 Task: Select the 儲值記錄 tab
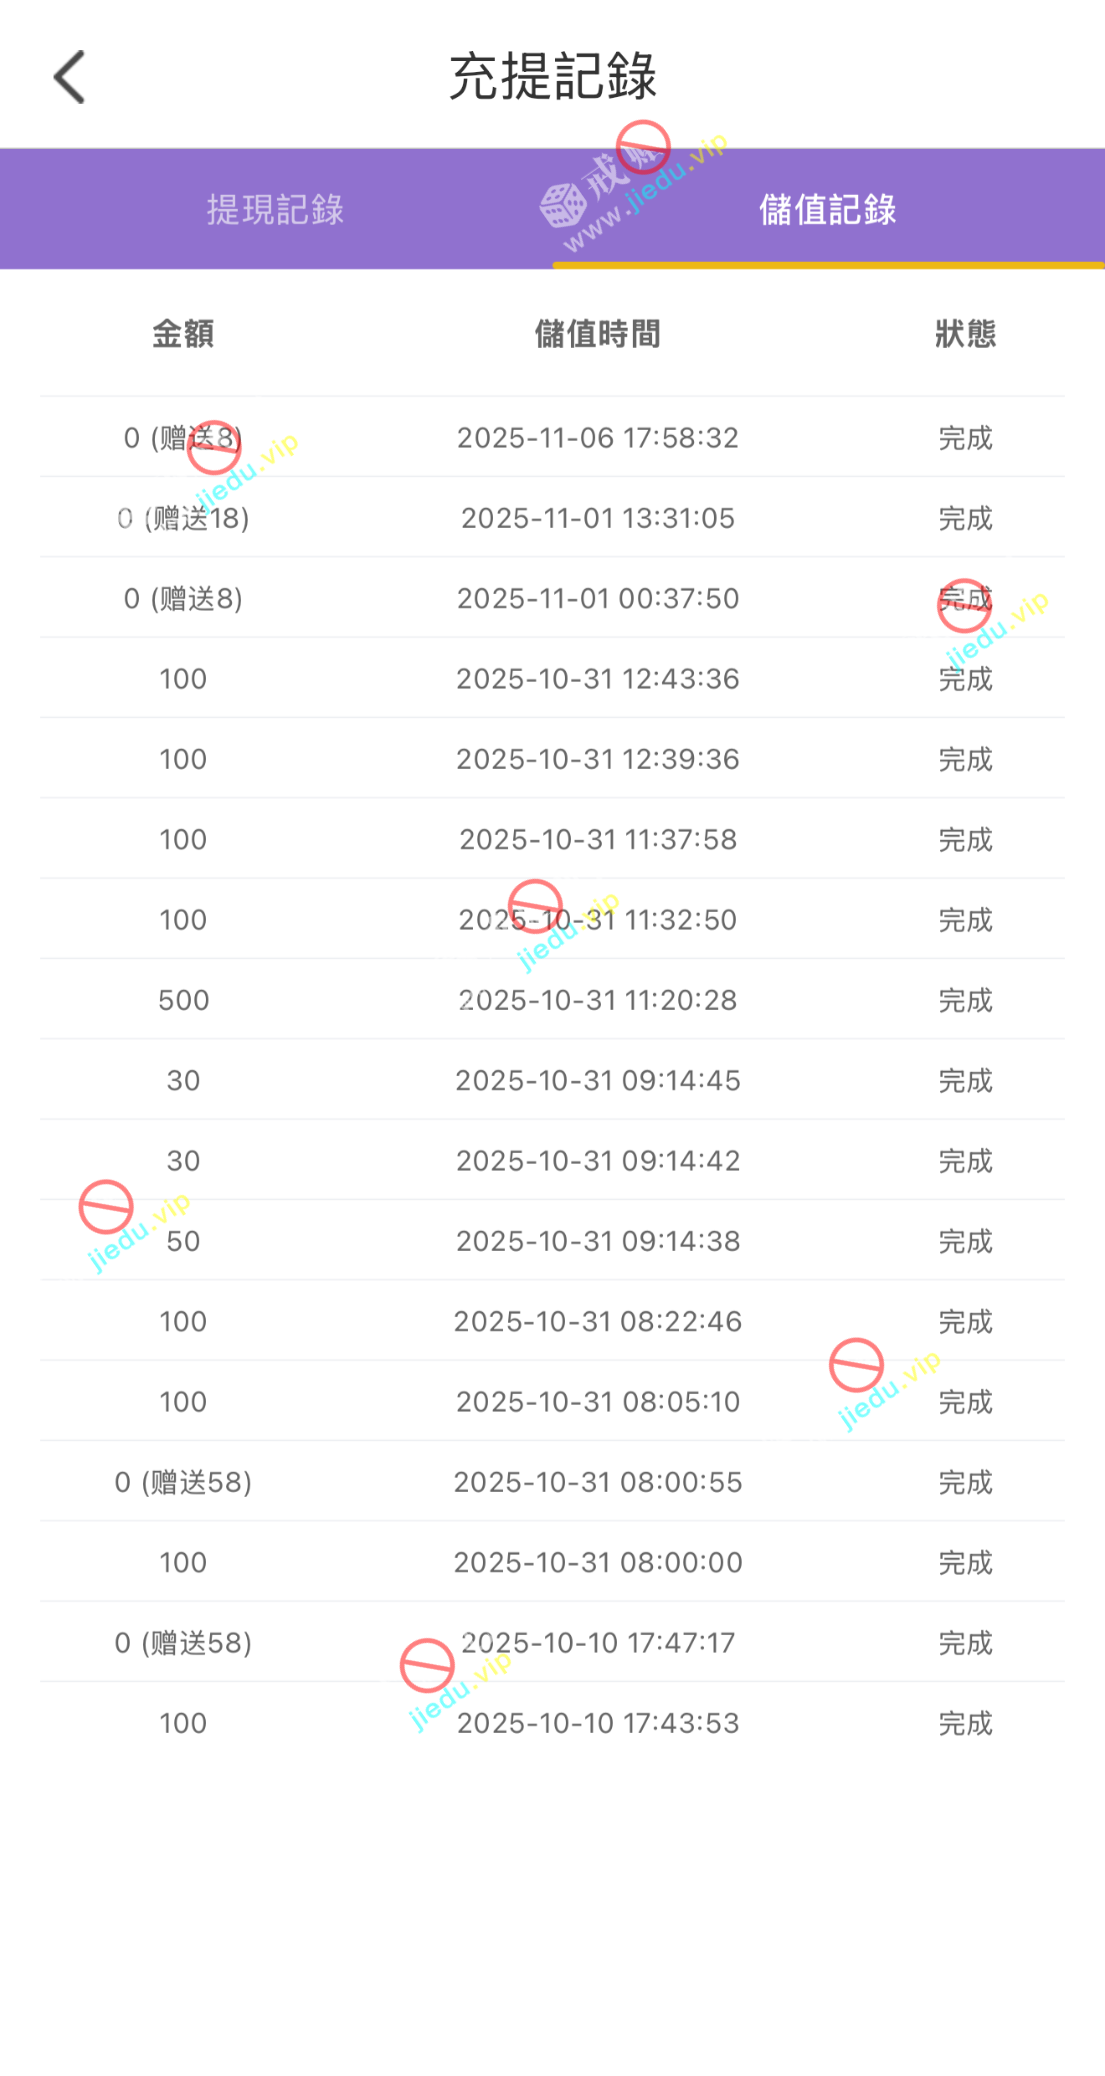pyautogui.click(x=827, y=210)
